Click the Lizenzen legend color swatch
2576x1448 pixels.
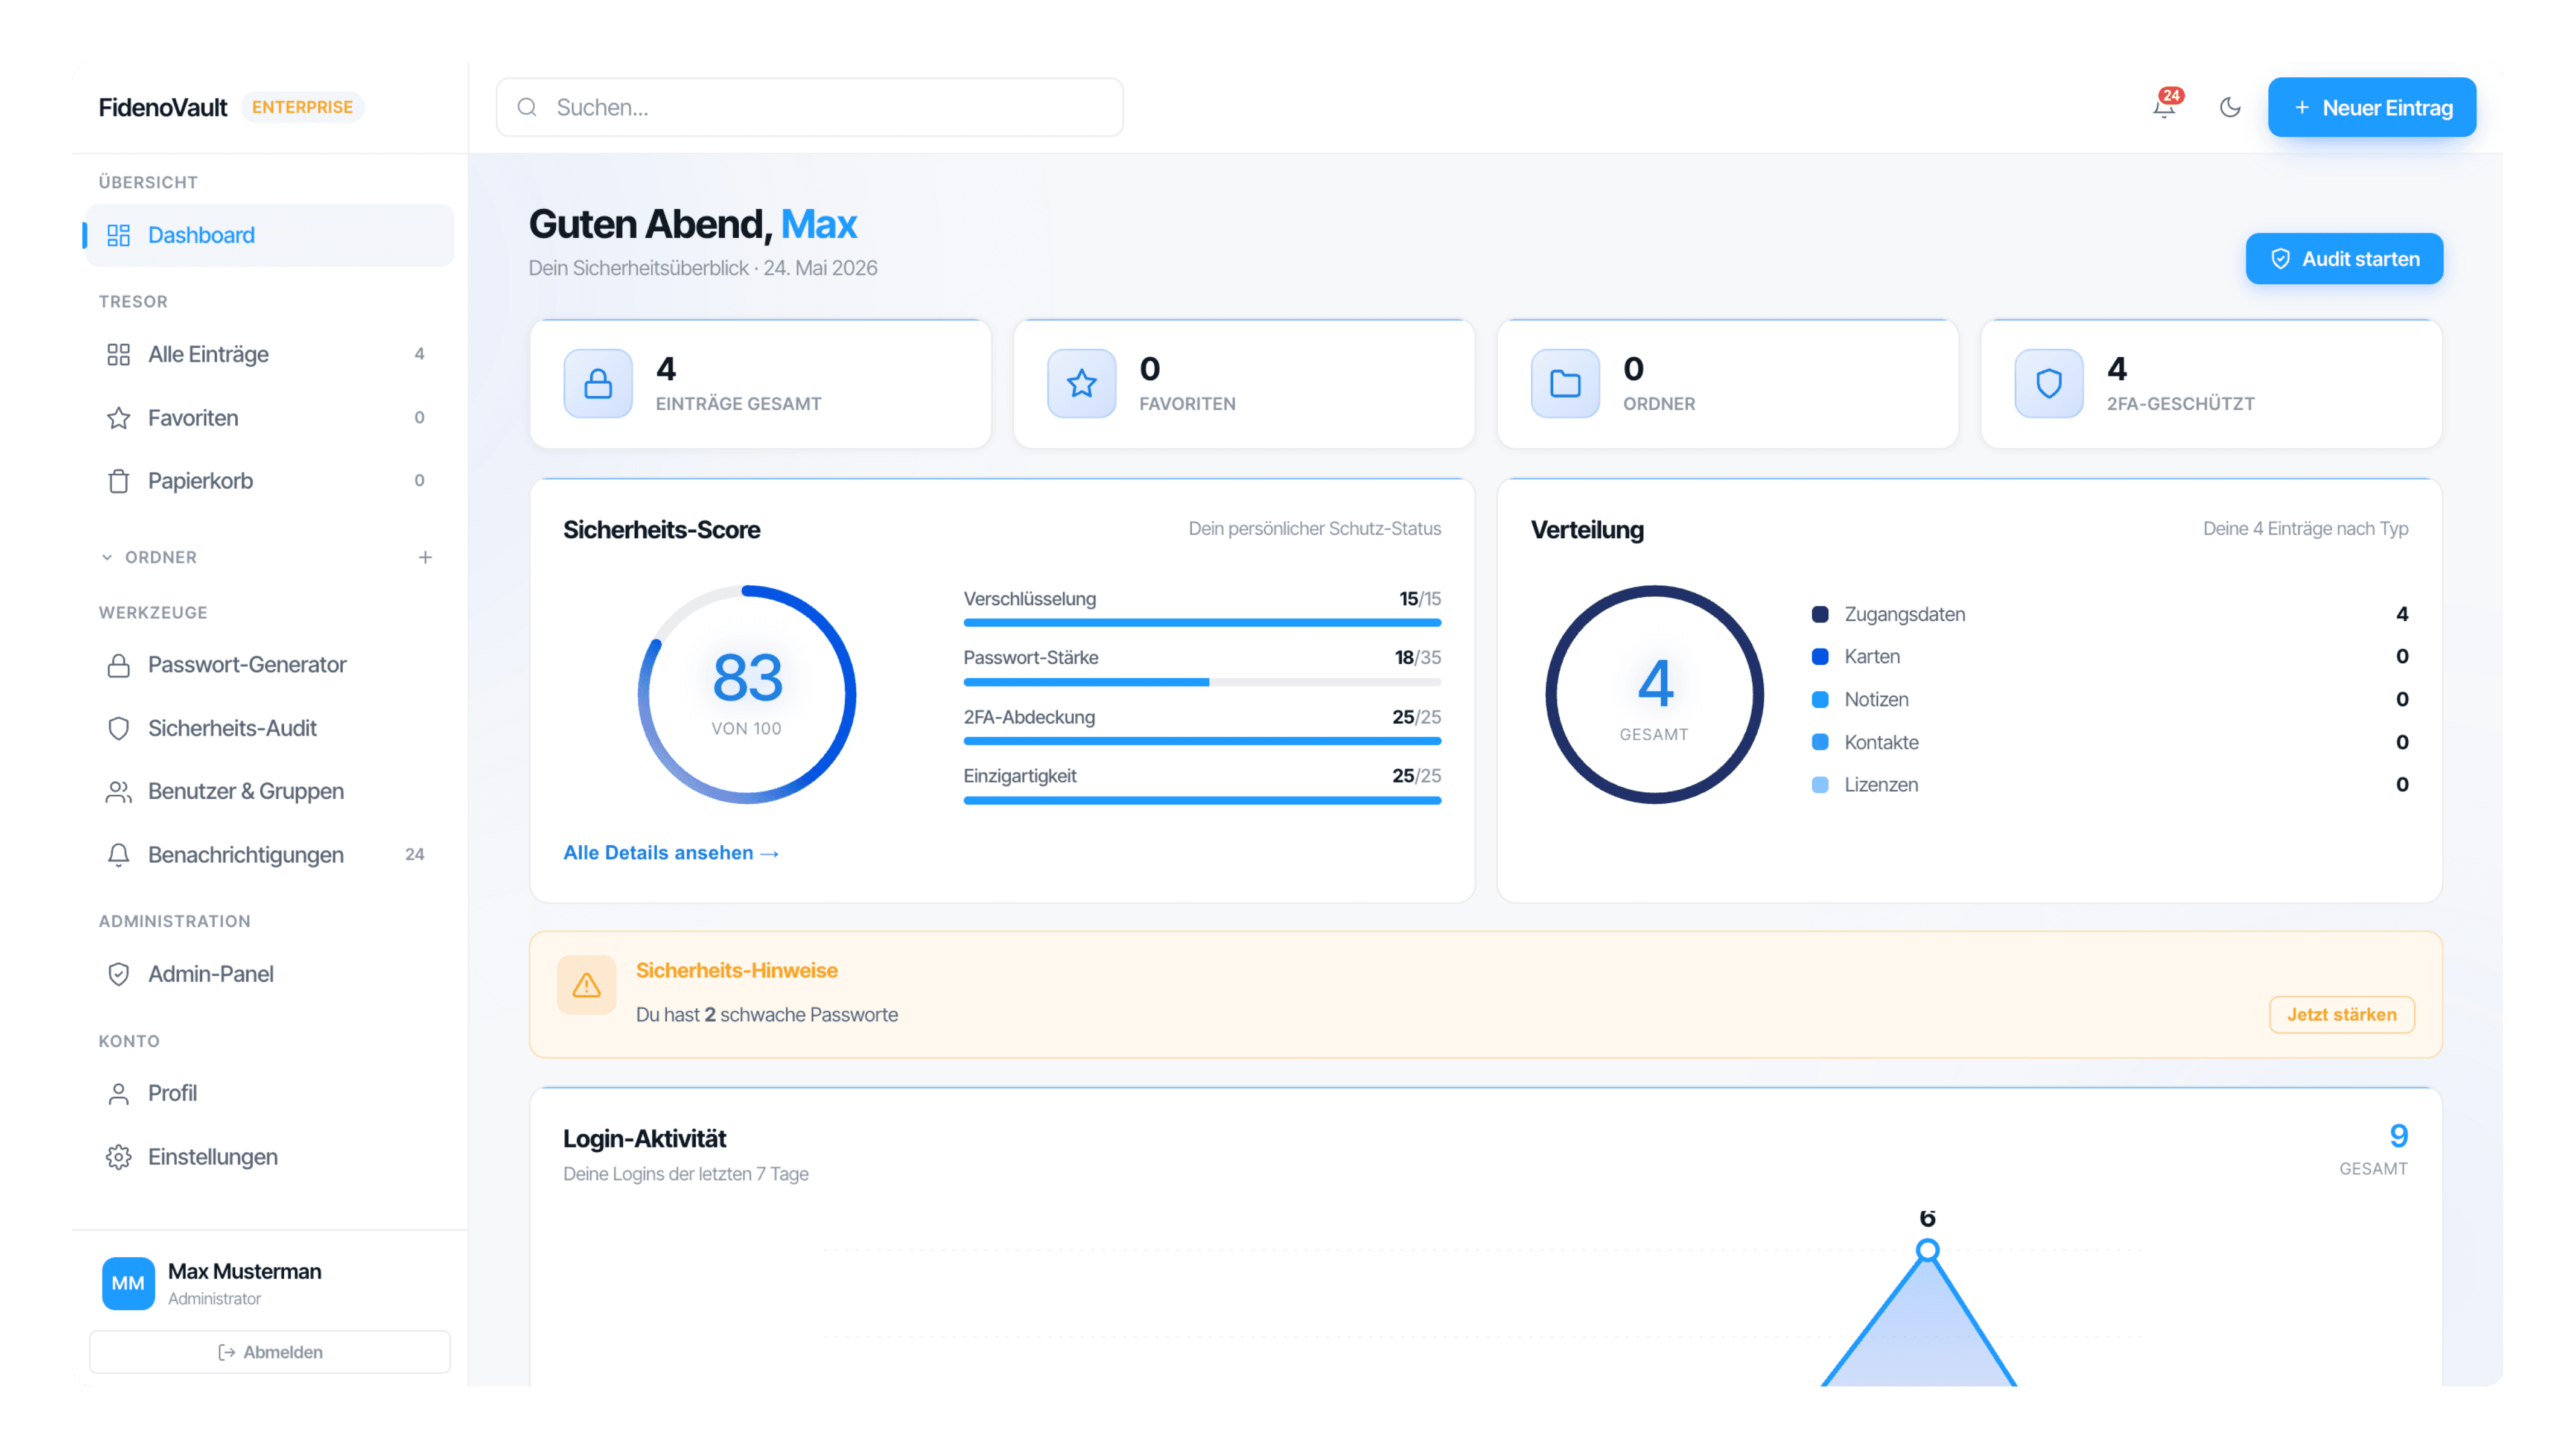pyautogui.click(x=1820, y=785)
